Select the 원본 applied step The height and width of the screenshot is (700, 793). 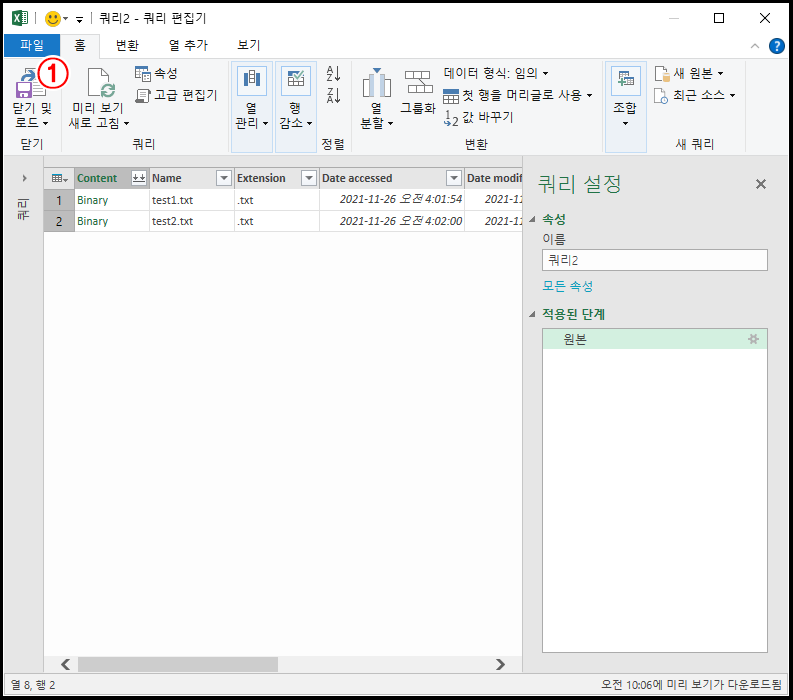[654, 339]
